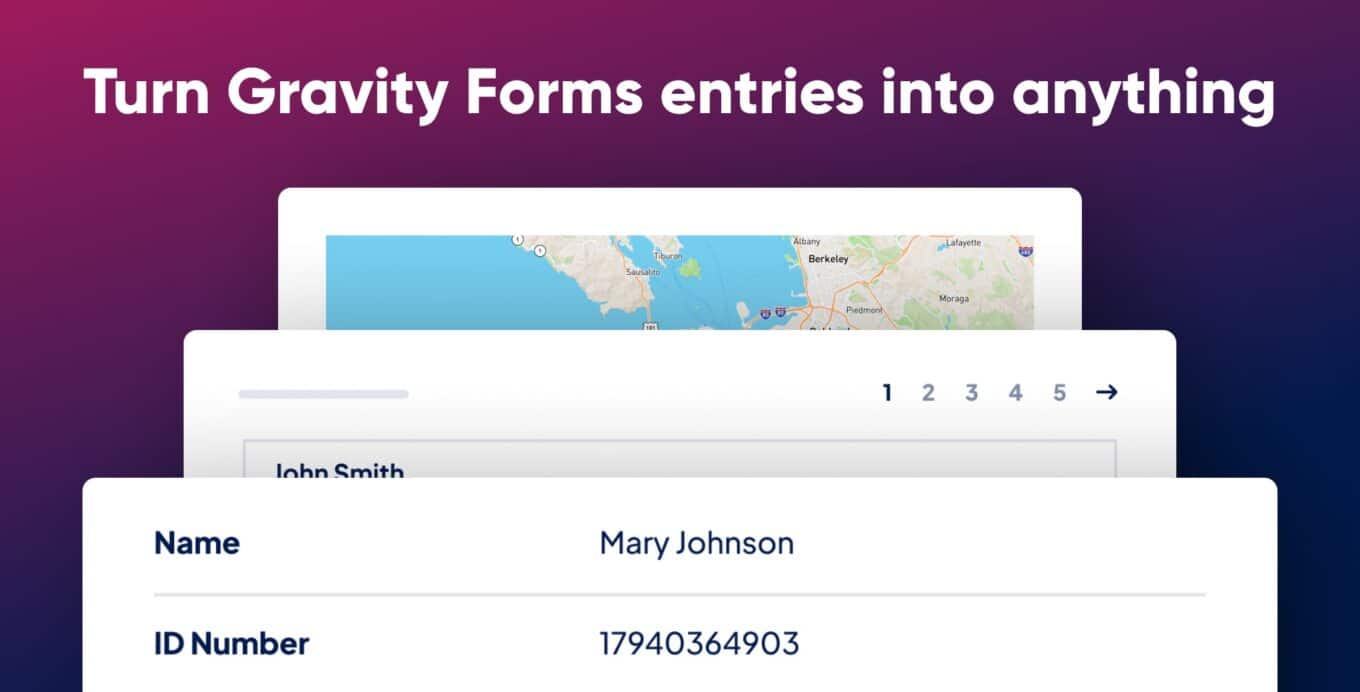Viewport: 1360px width, 692px height.
Task: Select the last page, page 5
Action: click(x=1060, y=392)
